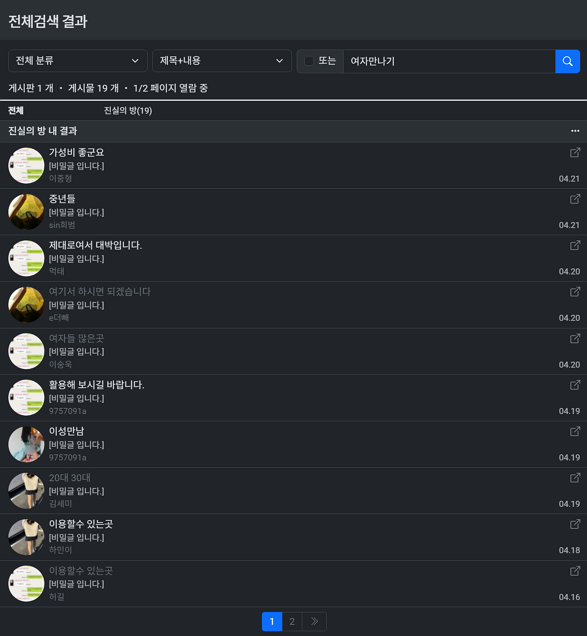Click the 04.18 date entry
Screen dimensions: 587x636
[569, 550]
